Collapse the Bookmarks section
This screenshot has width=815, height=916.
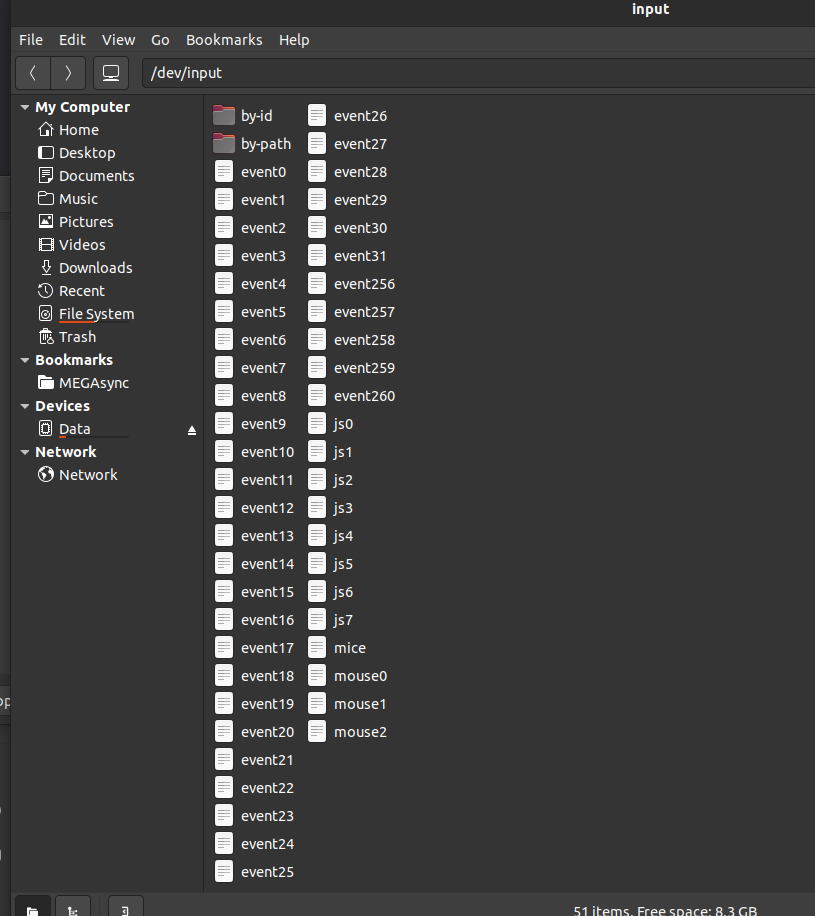tap(25, 360)
